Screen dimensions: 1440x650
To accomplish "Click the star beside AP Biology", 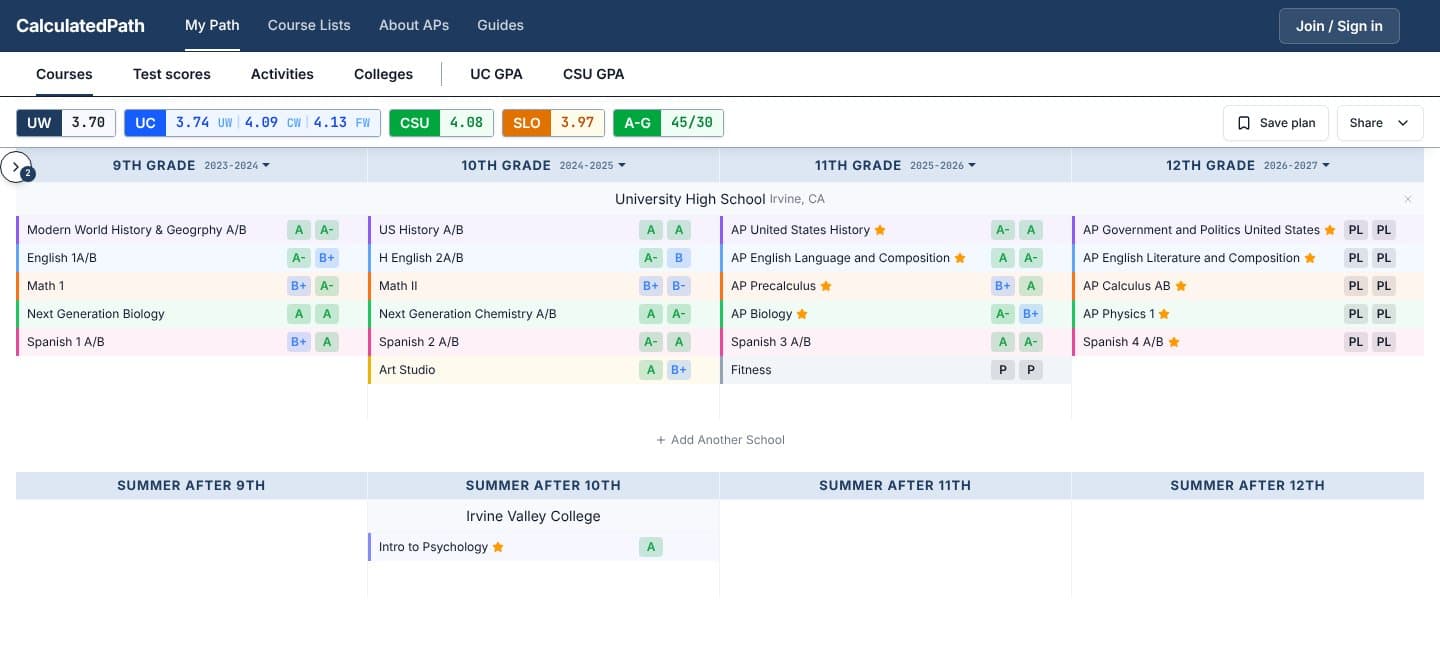I will 802,314.
